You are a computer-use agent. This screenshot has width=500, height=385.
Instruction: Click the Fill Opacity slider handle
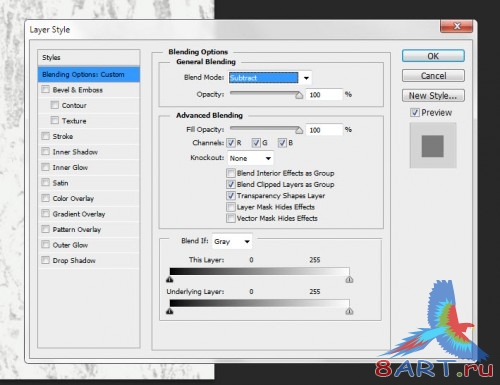click(x=299, y=130)
